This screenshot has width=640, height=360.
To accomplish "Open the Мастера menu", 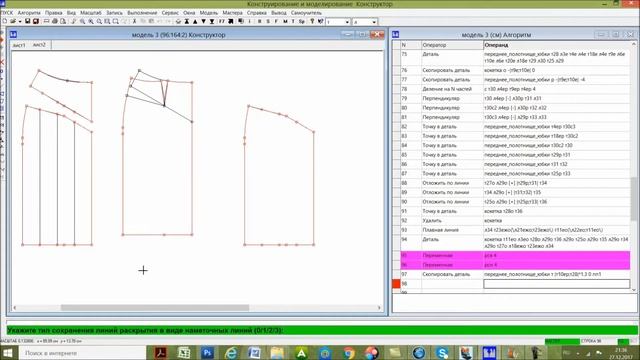I will 232,13.
